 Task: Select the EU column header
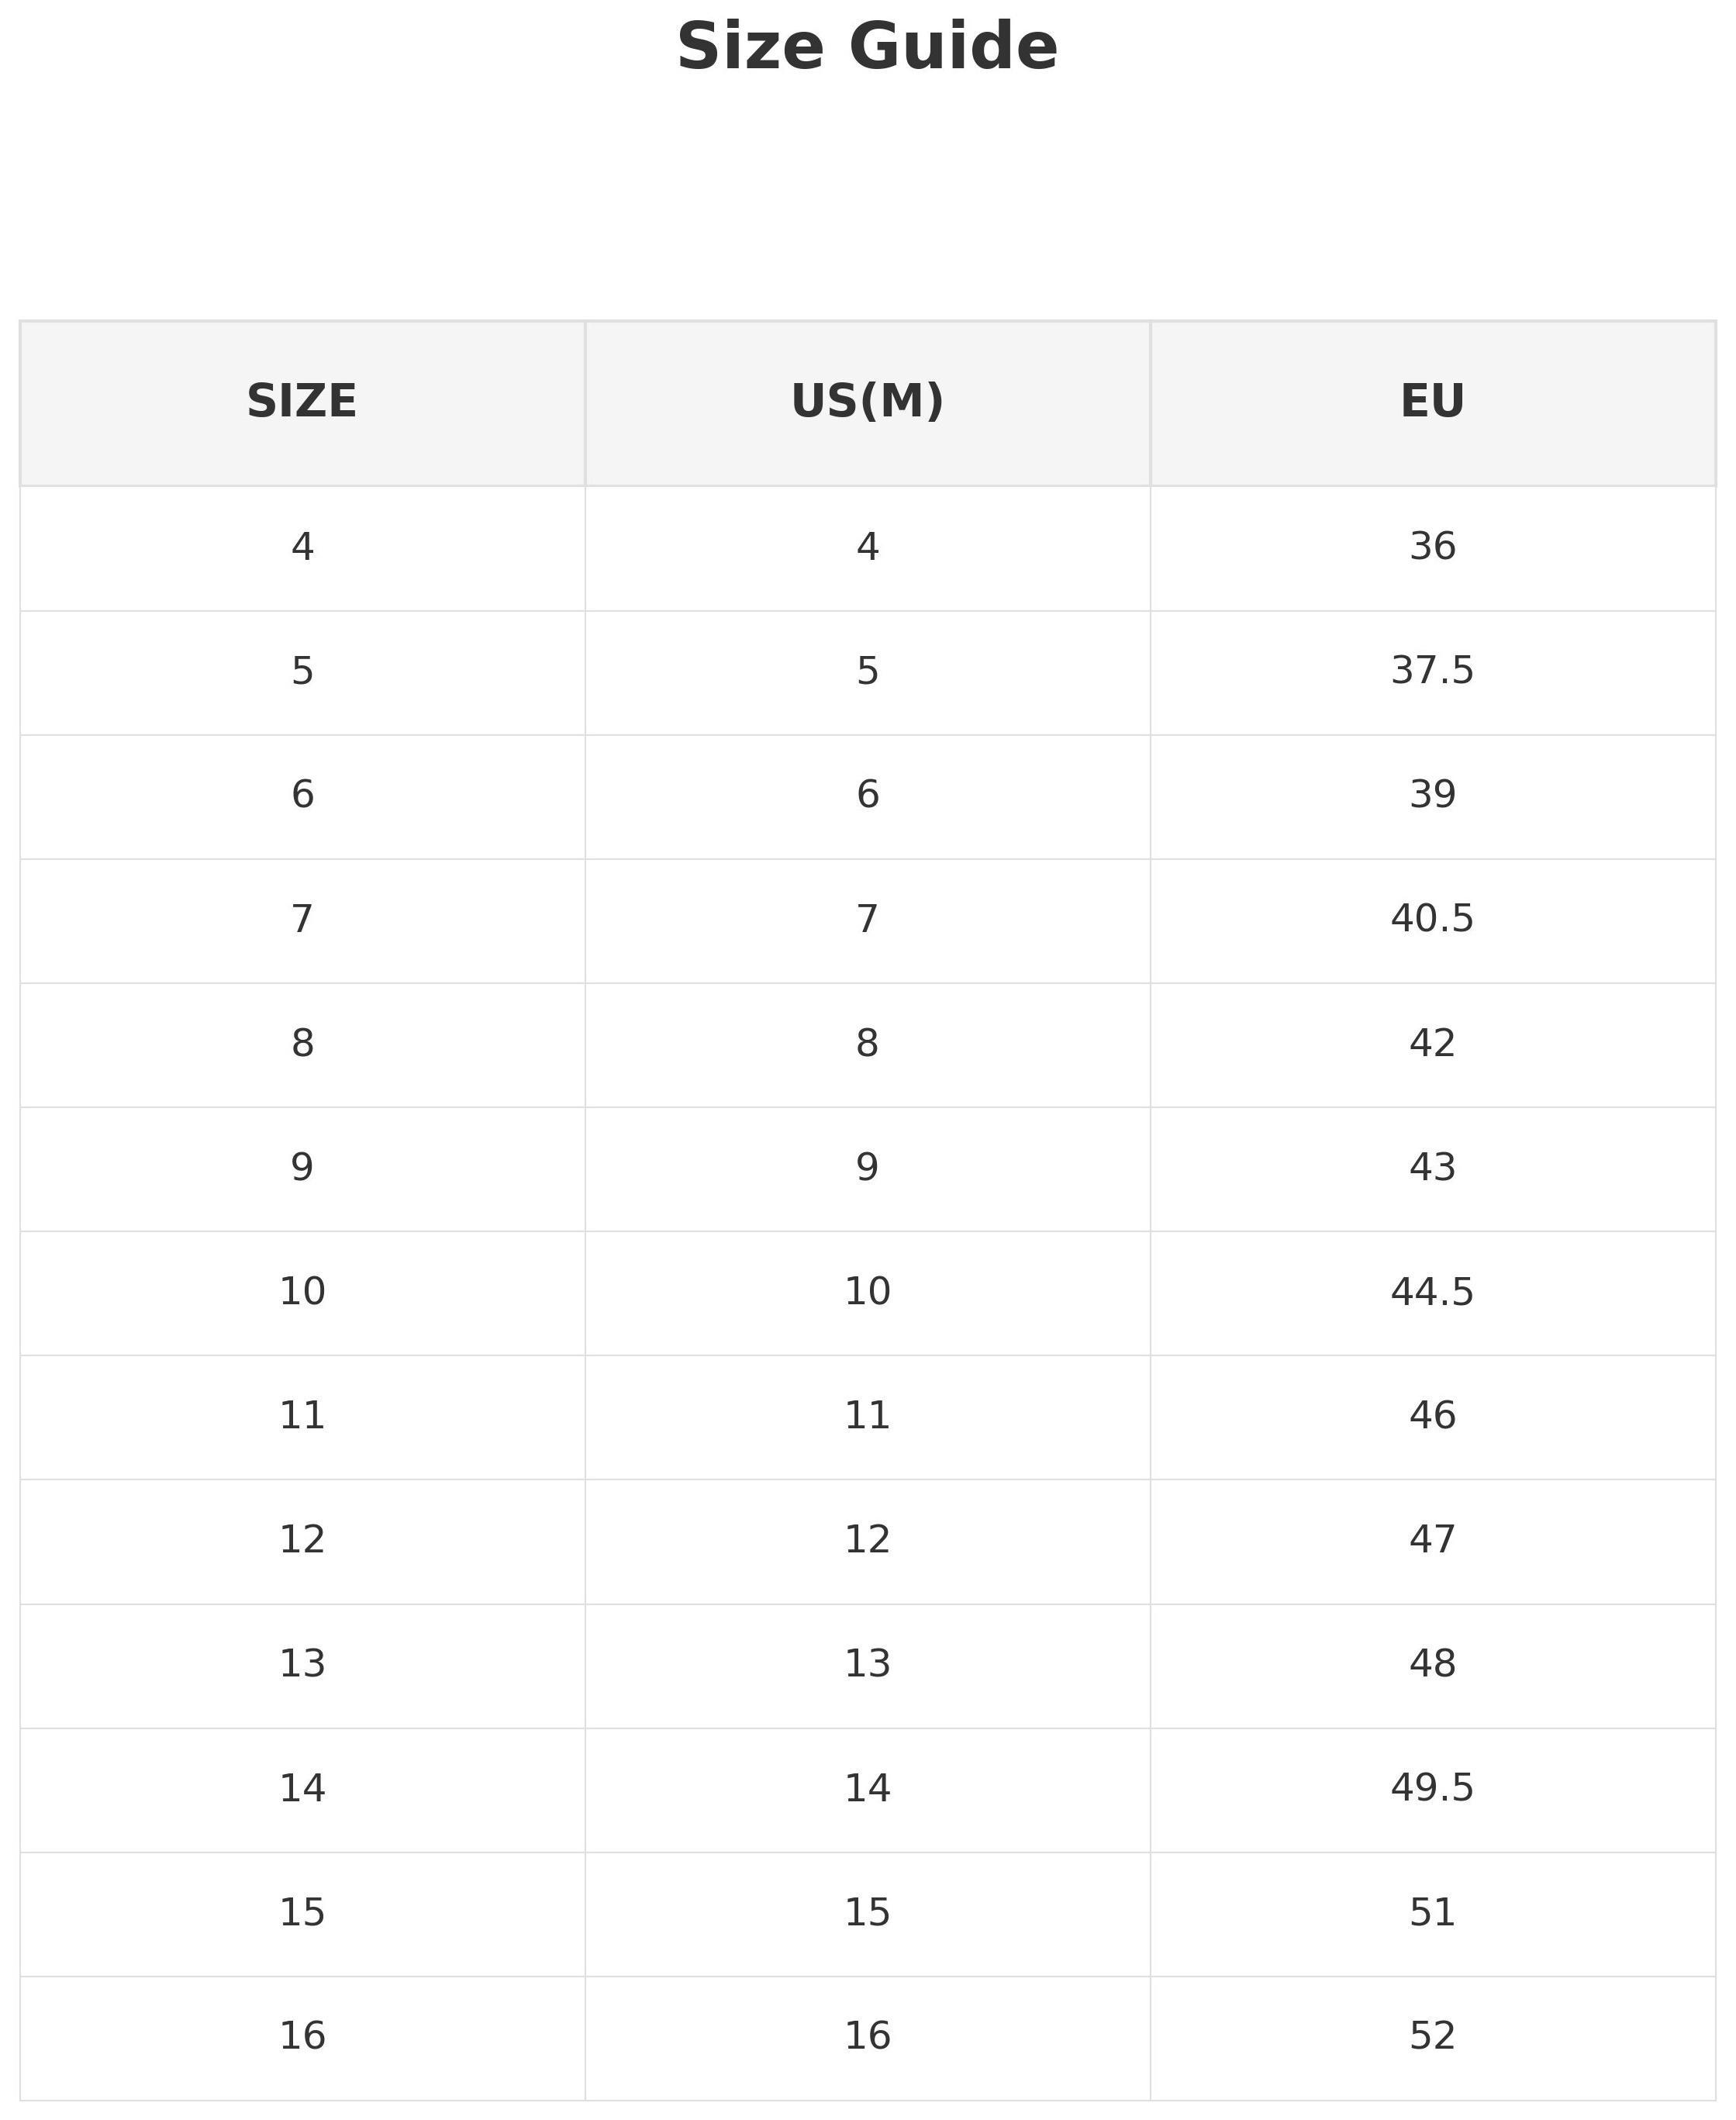click(x=1432, y=402)
